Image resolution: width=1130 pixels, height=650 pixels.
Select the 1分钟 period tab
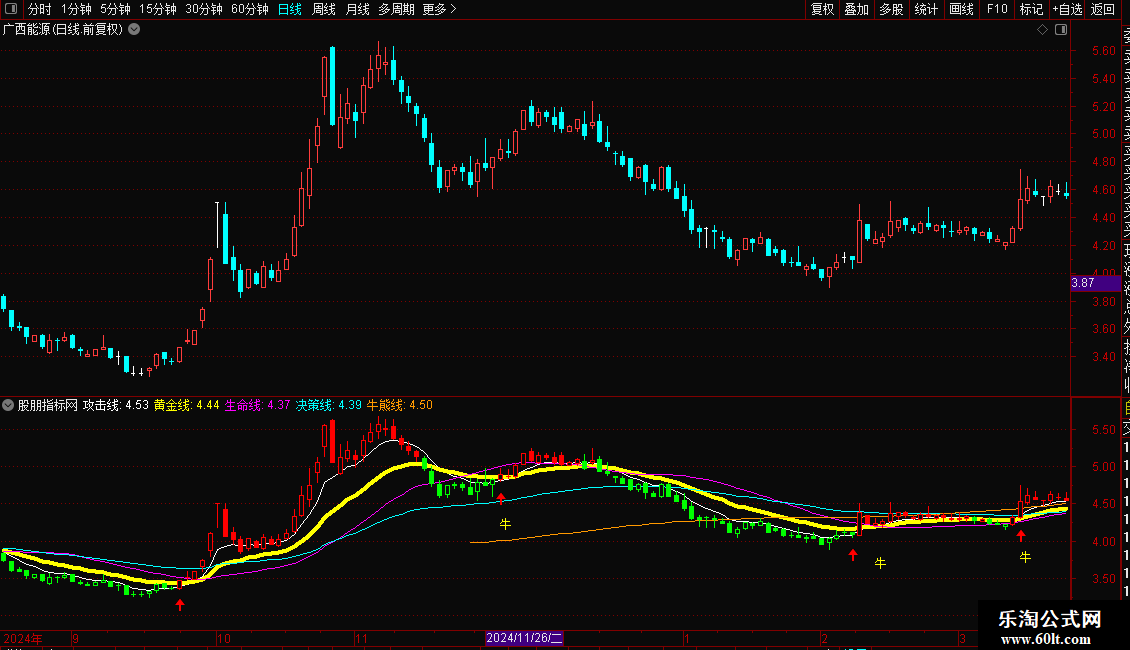point(76,9)
